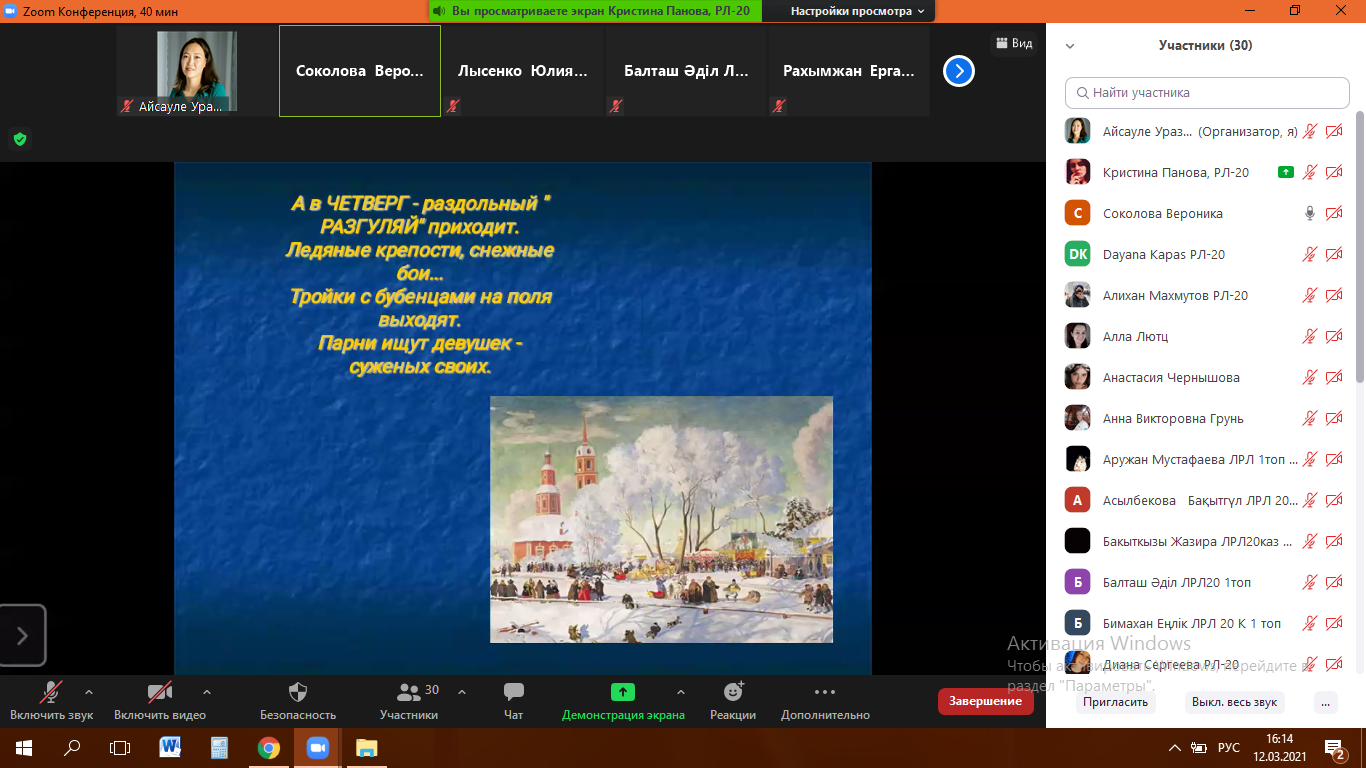Change the gallery layout with View button
The width and height of the screenshot is (1366, 768).
1014,43
